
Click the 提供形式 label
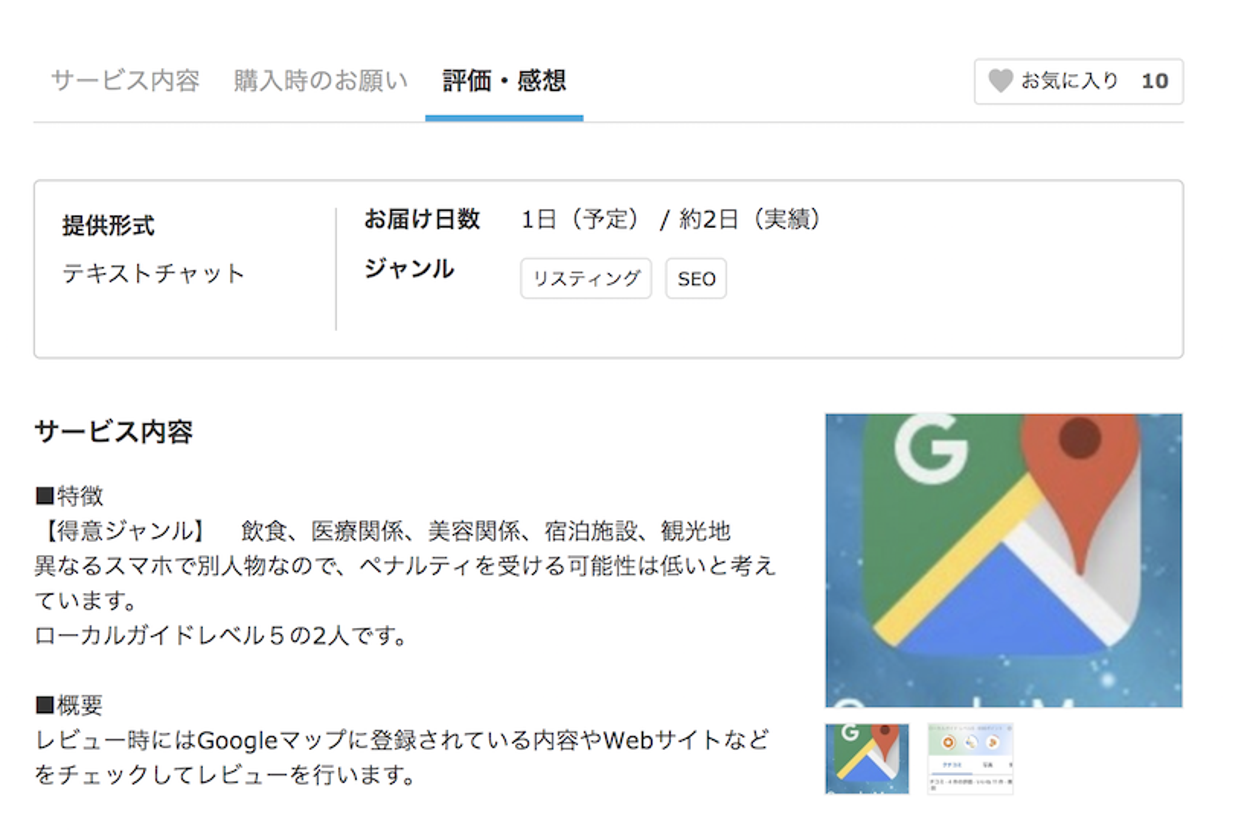click(x=108, y=226)
